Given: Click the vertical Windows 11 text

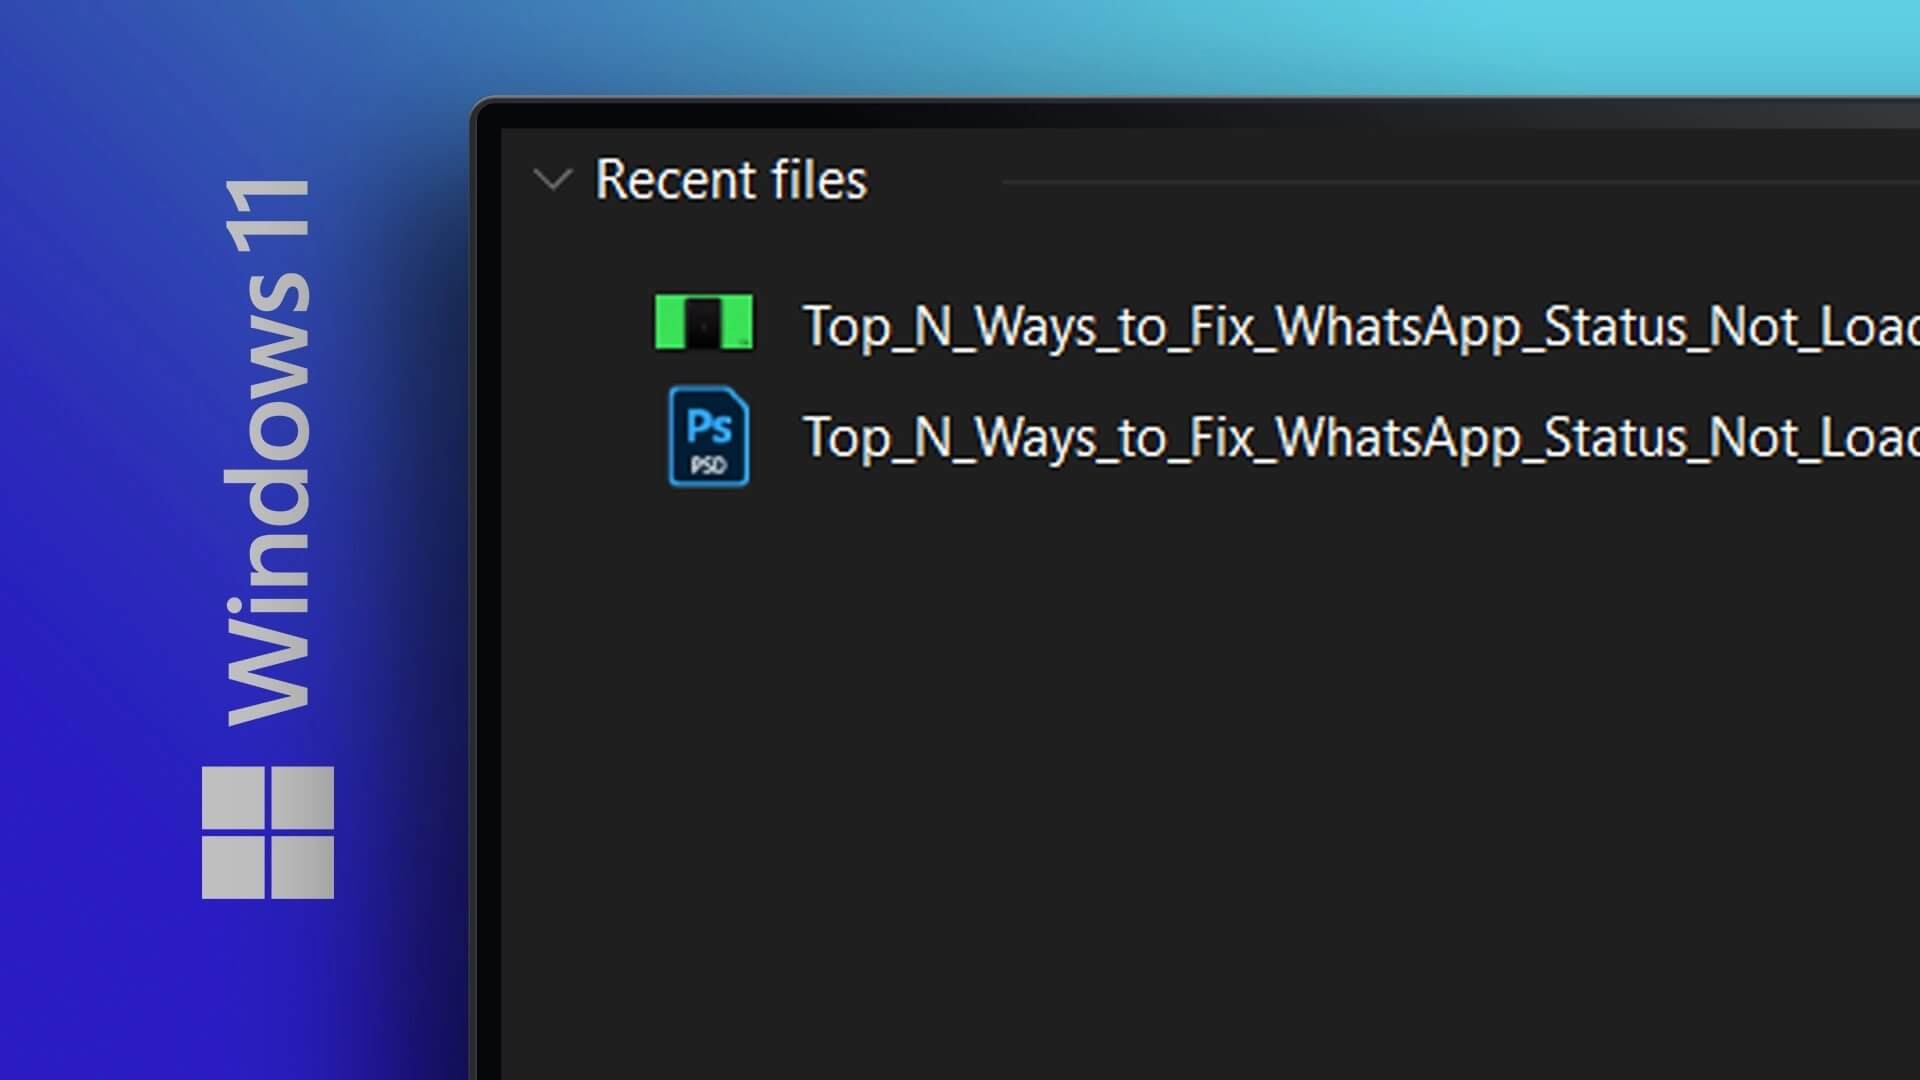Looking at the screenshot, I should (x=268, y=452).
